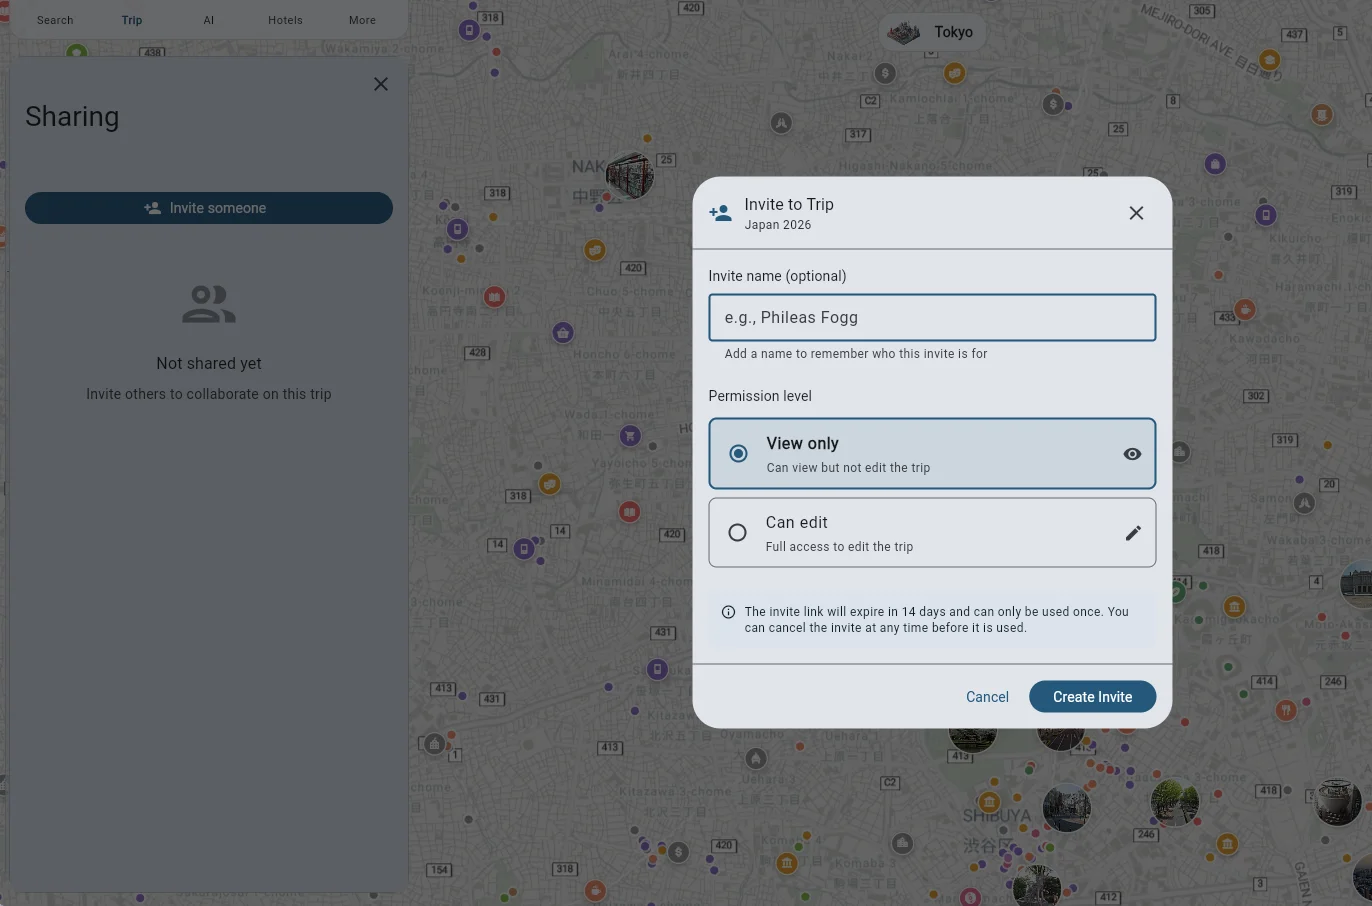Click the red book marker near Honcho on the map

point(629,511)
